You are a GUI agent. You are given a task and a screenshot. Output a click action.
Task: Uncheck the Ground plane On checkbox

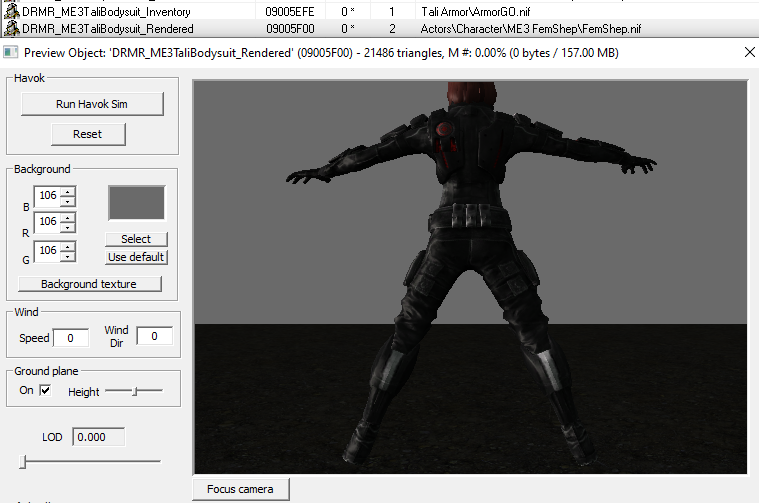(x=45, y=390)
